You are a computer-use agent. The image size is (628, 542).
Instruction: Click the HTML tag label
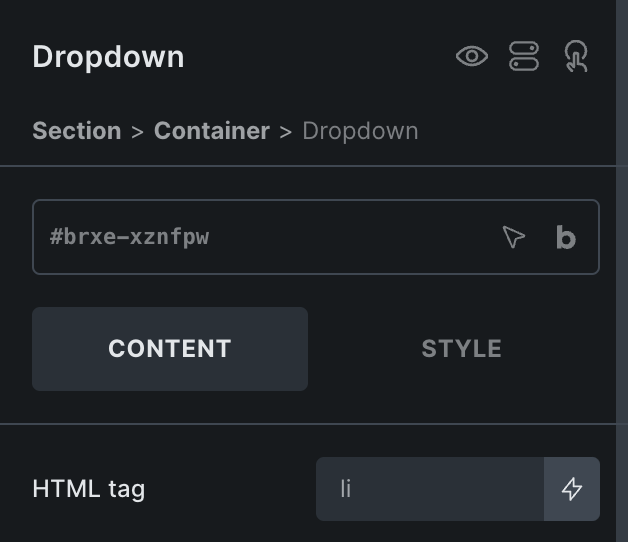(89, 489)
